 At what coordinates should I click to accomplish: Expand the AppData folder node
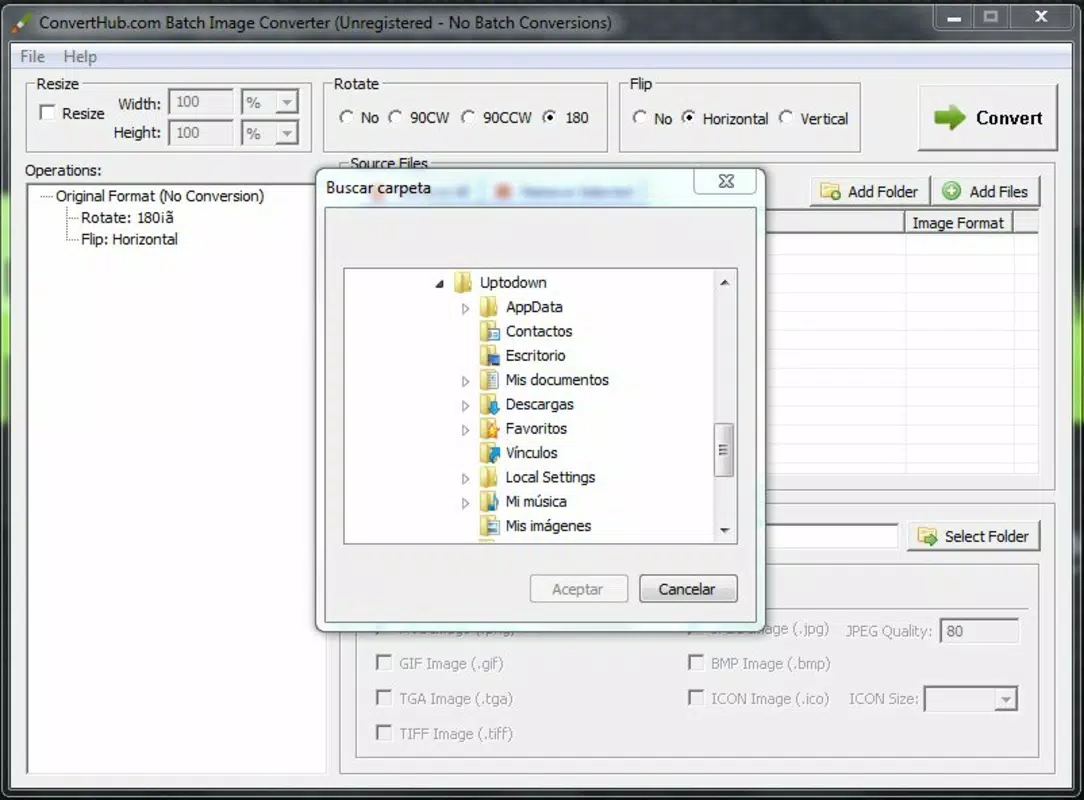[x=465, y=308]
